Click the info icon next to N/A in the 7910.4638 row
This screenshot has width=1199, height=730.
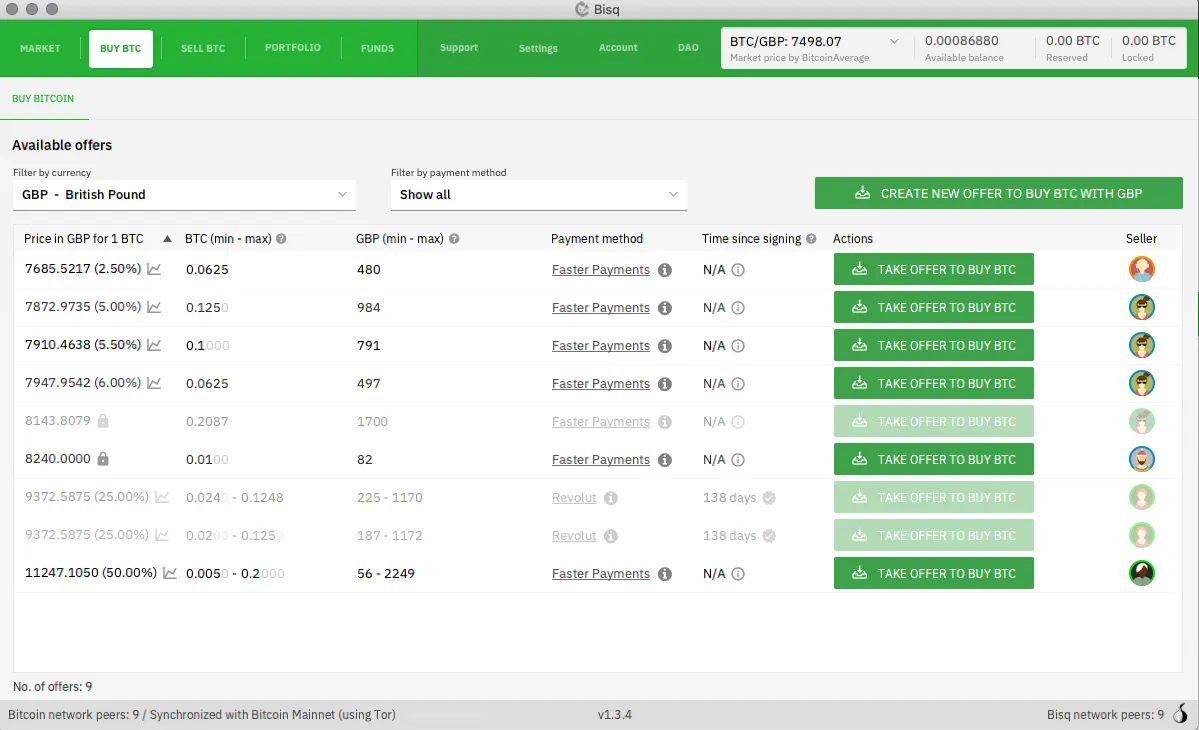click(x=738, y=346)
